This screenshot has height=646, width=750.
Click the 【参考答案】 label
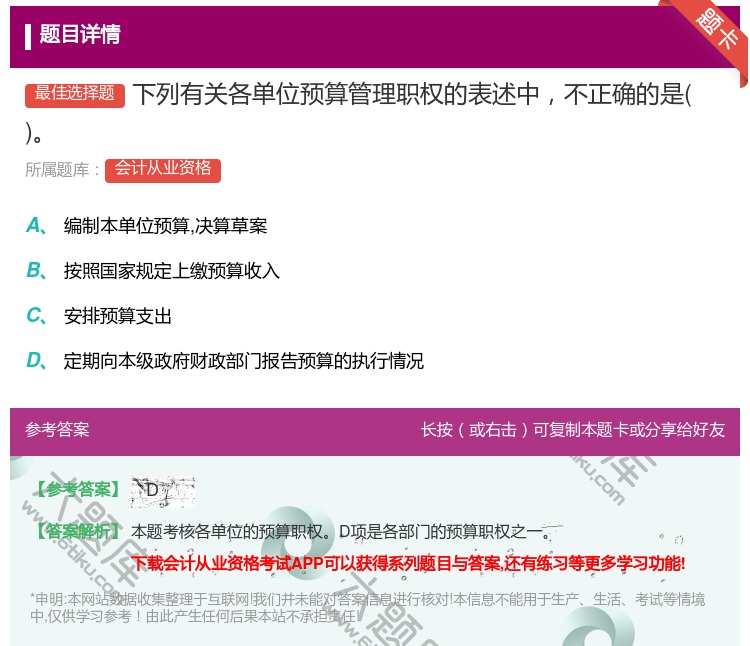[78, 489]
